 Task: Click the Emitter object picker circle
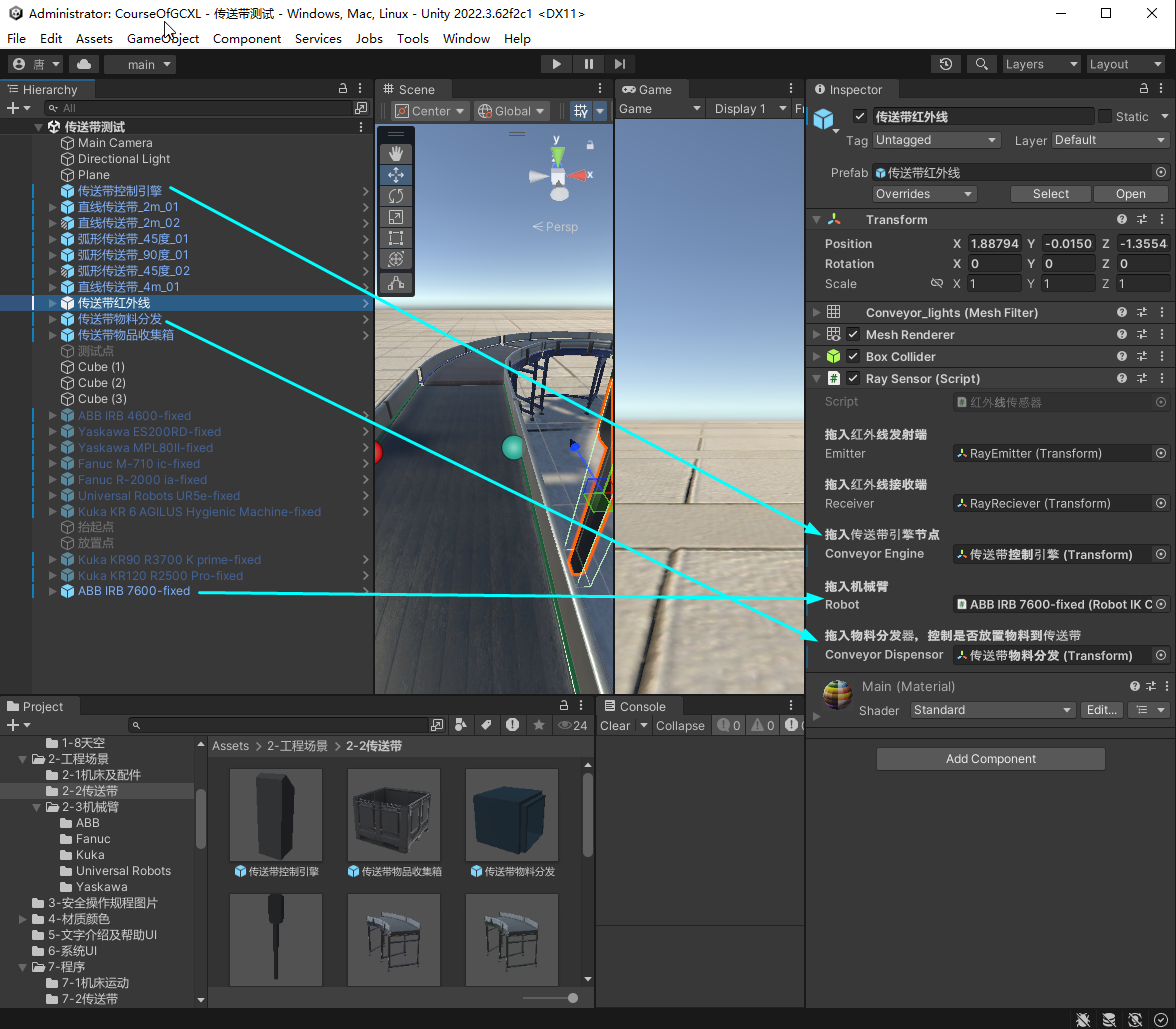pyautogui.click(x=1161, y=454)
